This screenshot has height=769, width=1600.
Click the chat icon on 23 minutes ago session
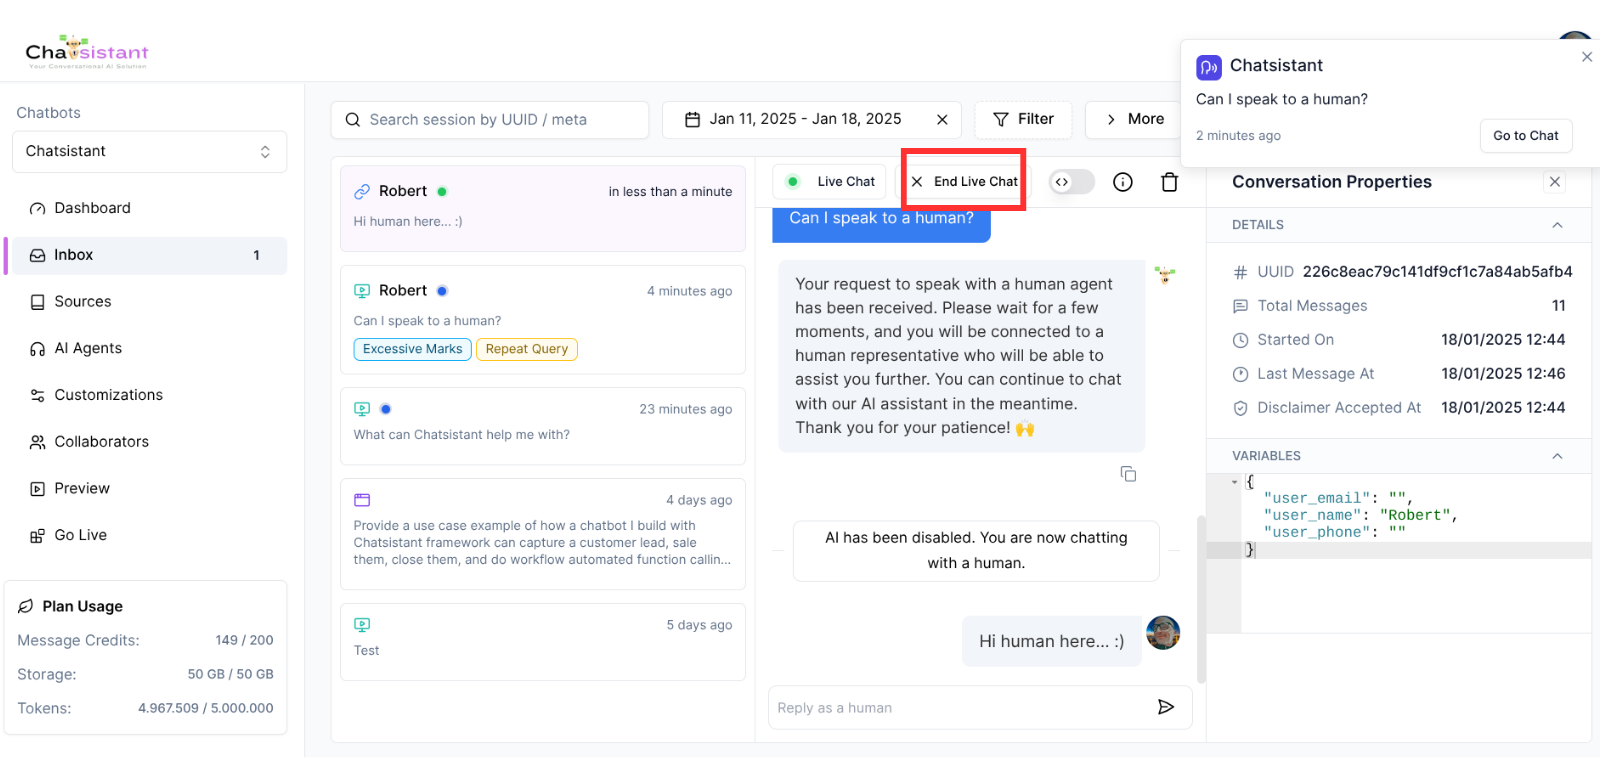click(x=362, y=409)
